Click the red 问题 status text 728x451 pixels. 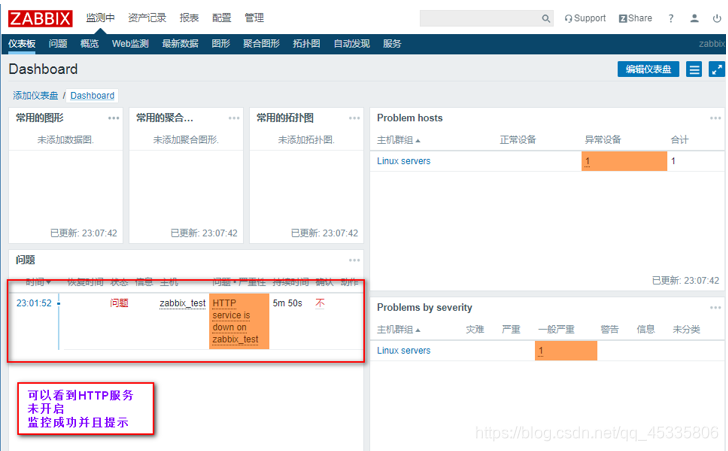click(x=119, y=303)
